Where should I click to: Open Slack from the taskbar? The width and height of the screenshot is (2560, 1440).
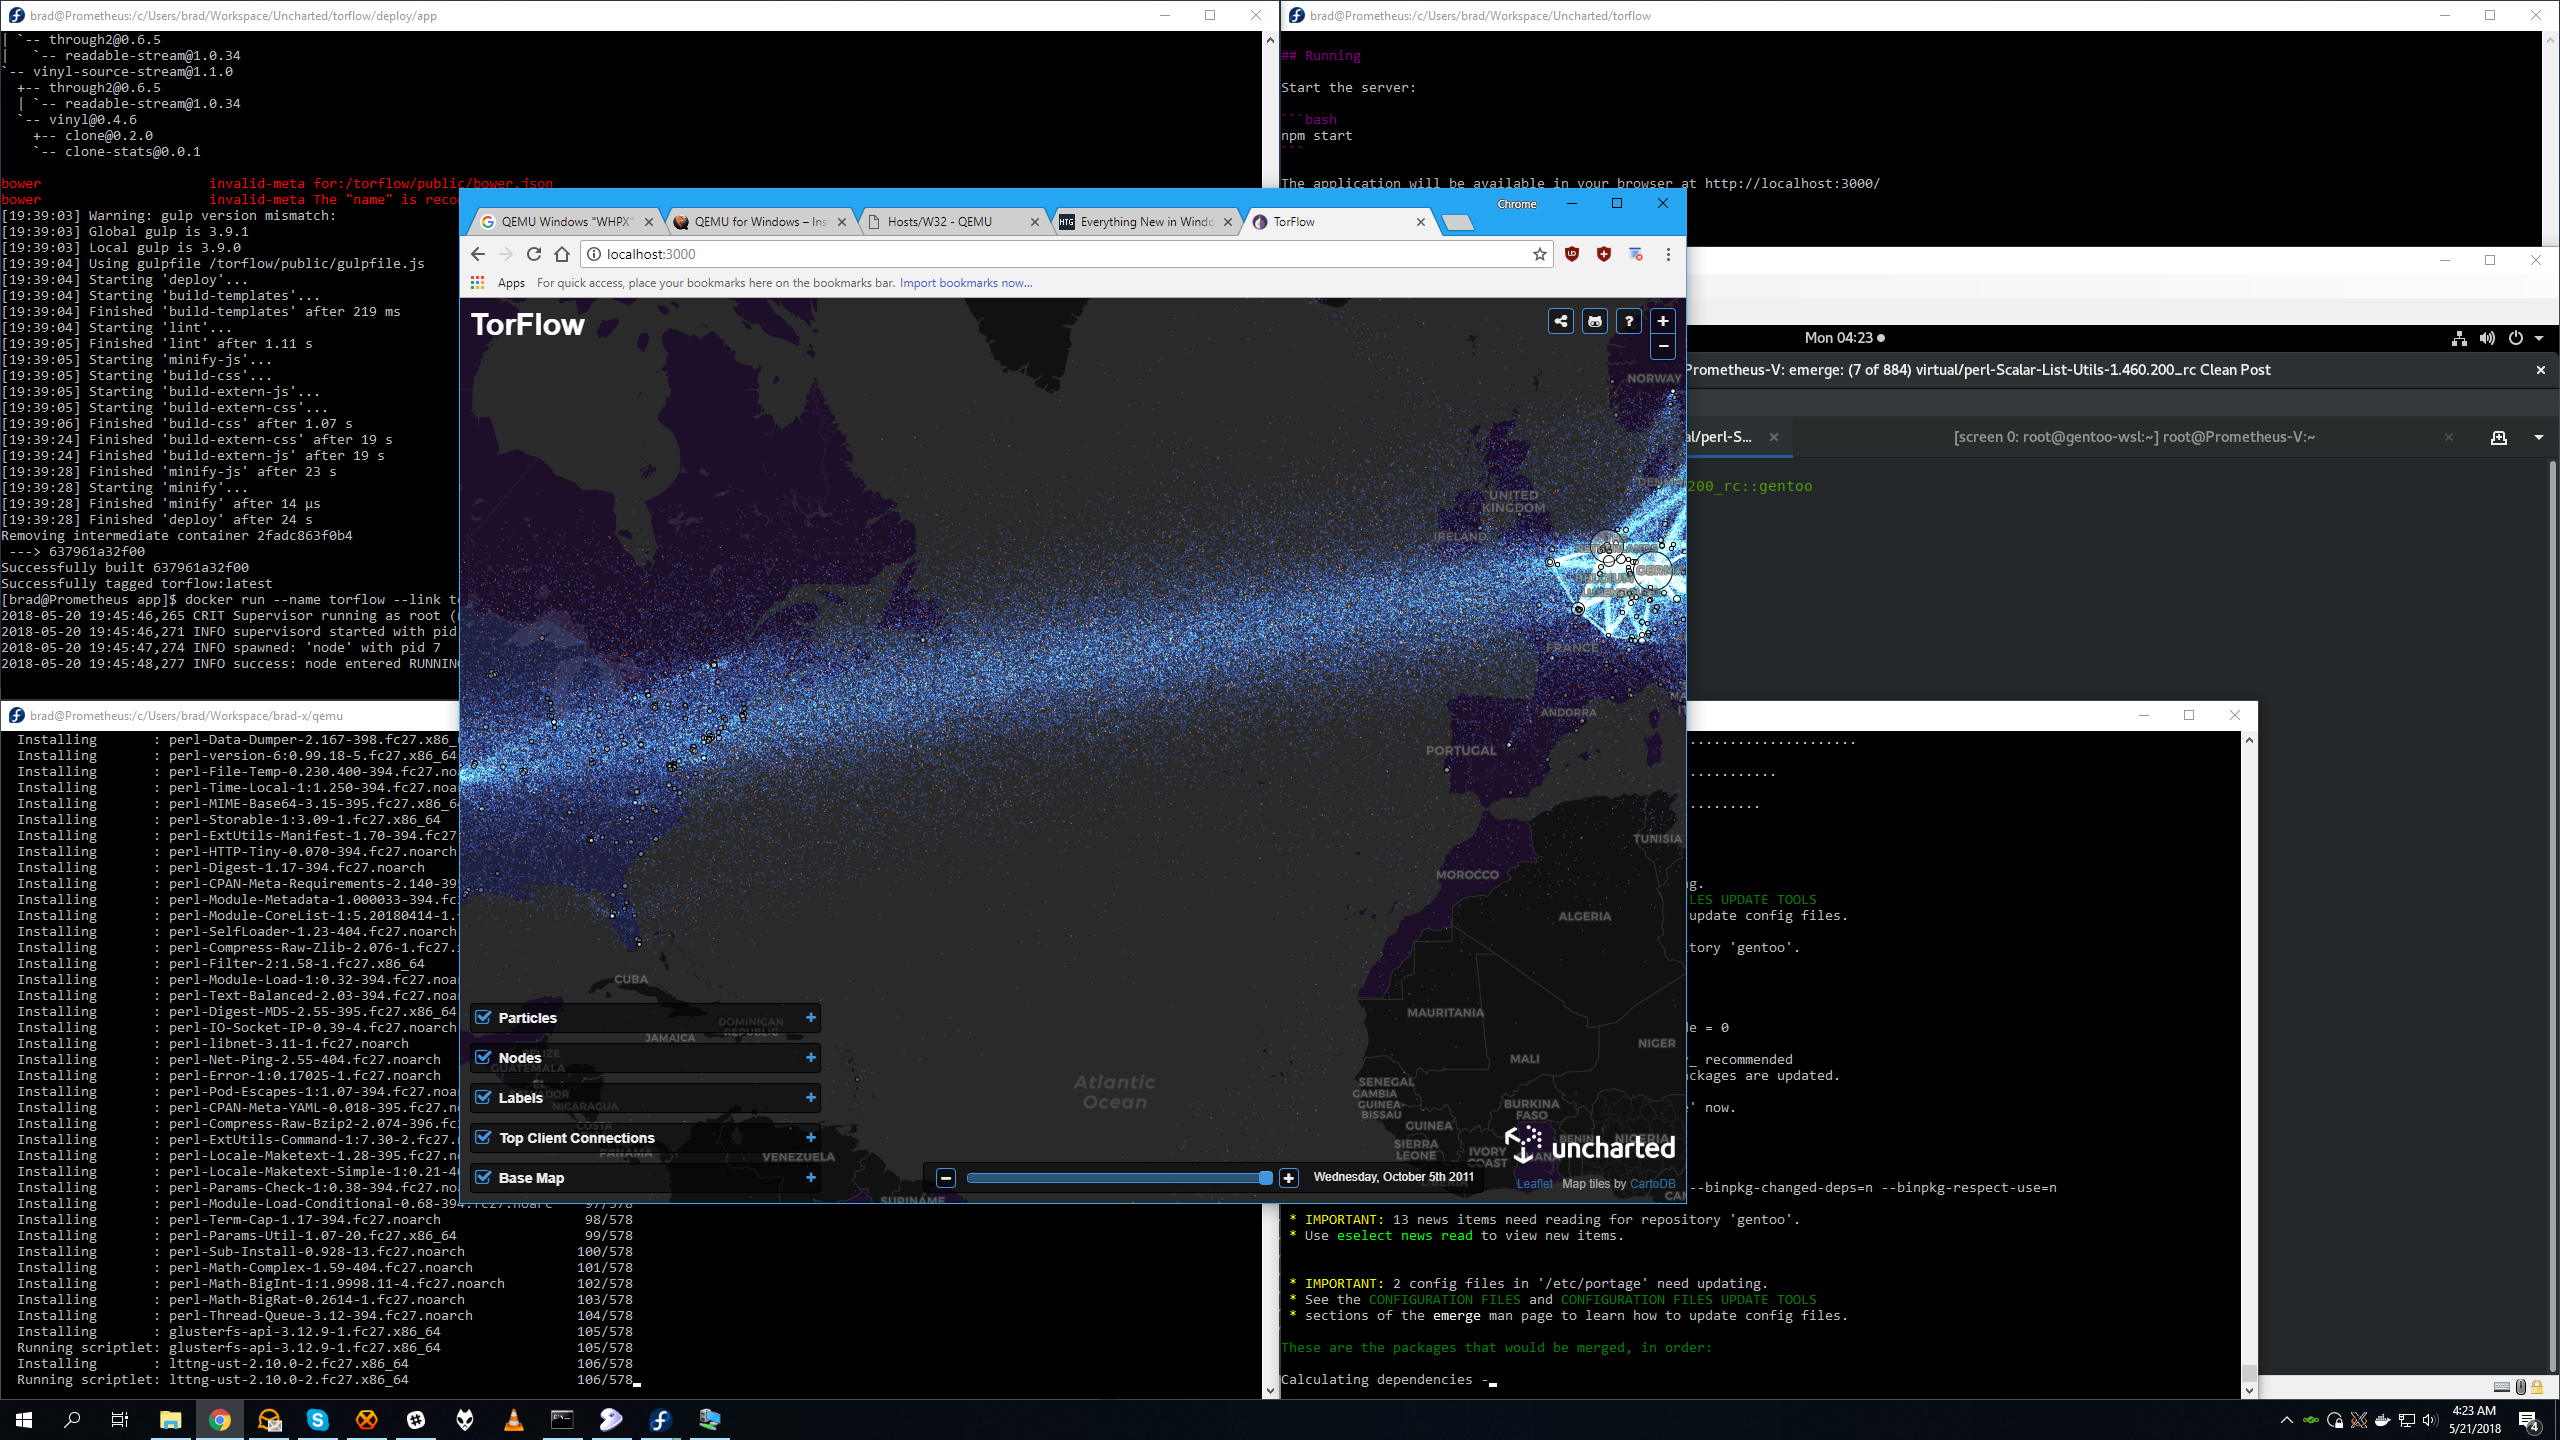416,1420
